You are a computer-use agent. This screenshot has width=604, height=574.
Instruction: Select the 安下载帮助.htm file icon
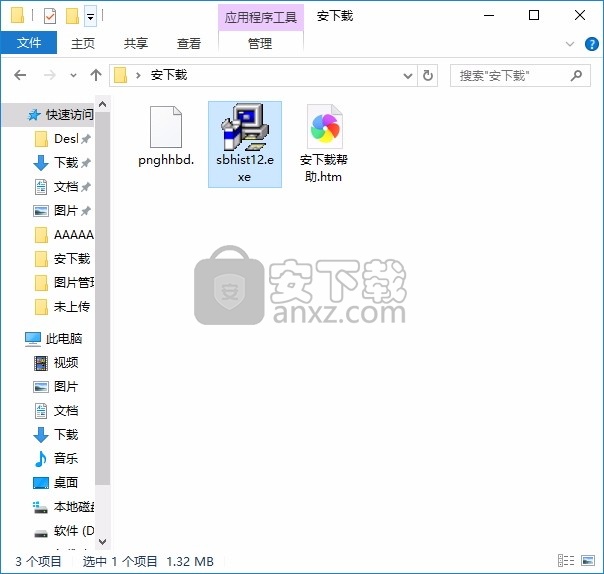click(325, 127)
